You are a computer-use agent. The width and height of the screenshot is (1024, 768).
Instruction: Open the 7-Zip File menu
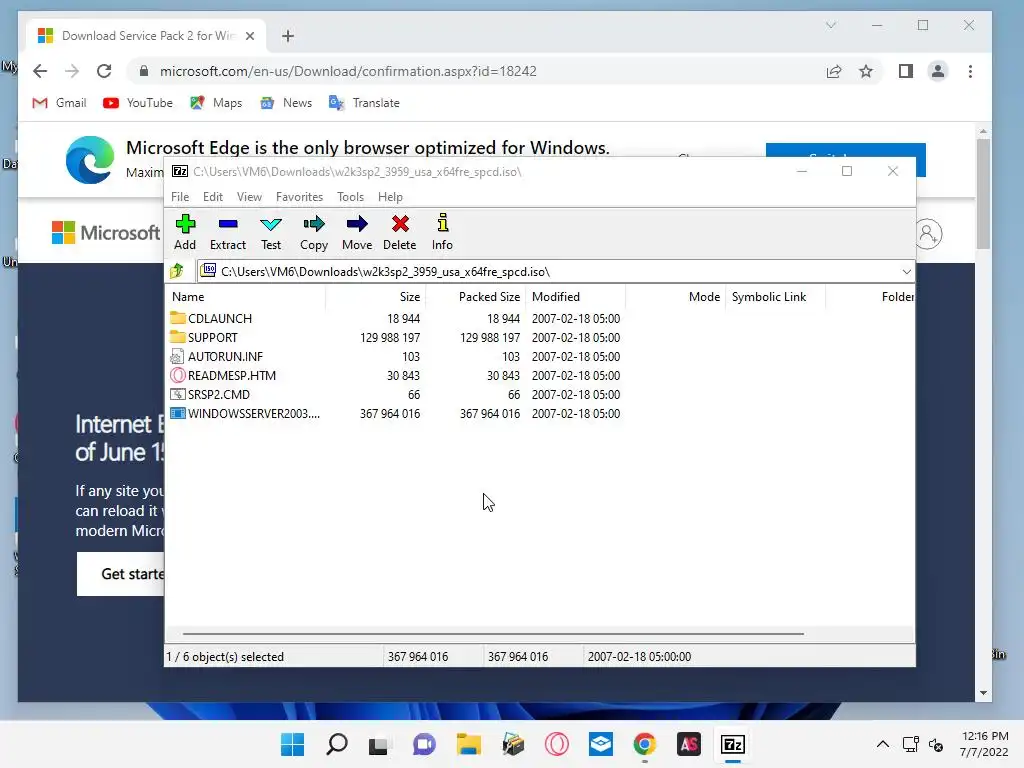click(180, 197)
